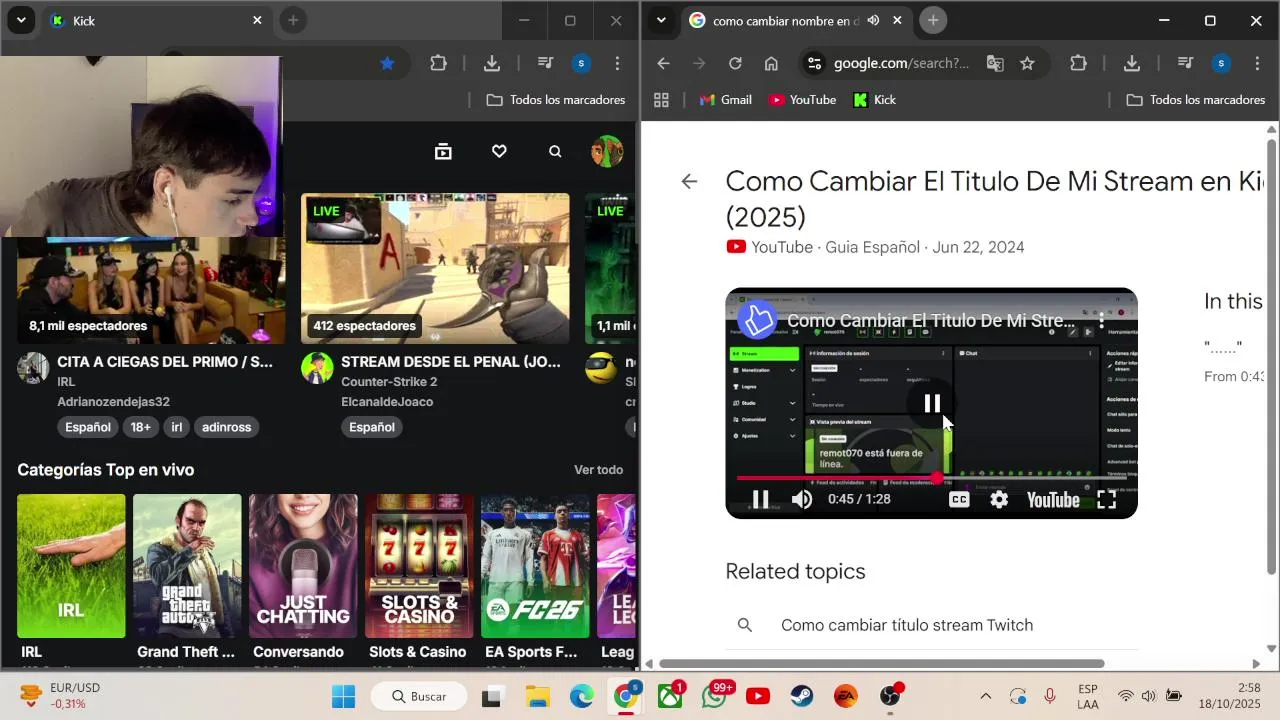Open YouTube bookmark in bookmarks bar
Screen dimensions: 1280x720
(x=802, y=100)
